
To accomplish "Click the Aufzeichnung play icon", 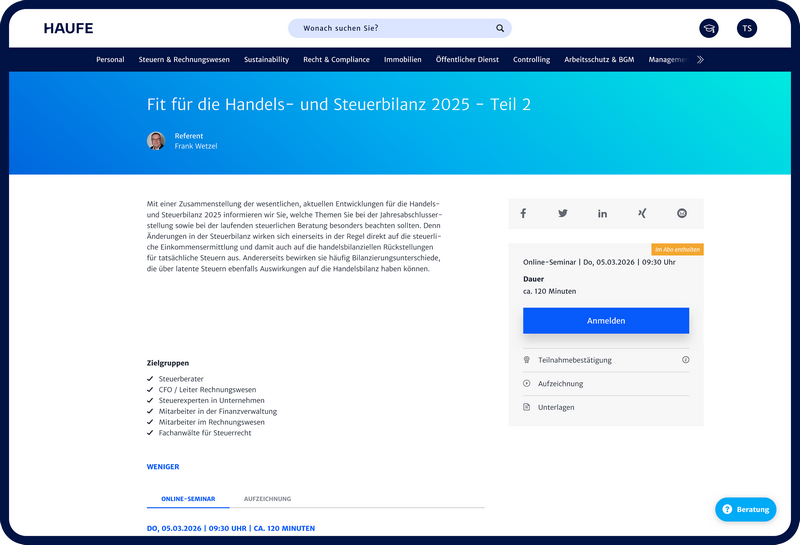I will [527, 383].
